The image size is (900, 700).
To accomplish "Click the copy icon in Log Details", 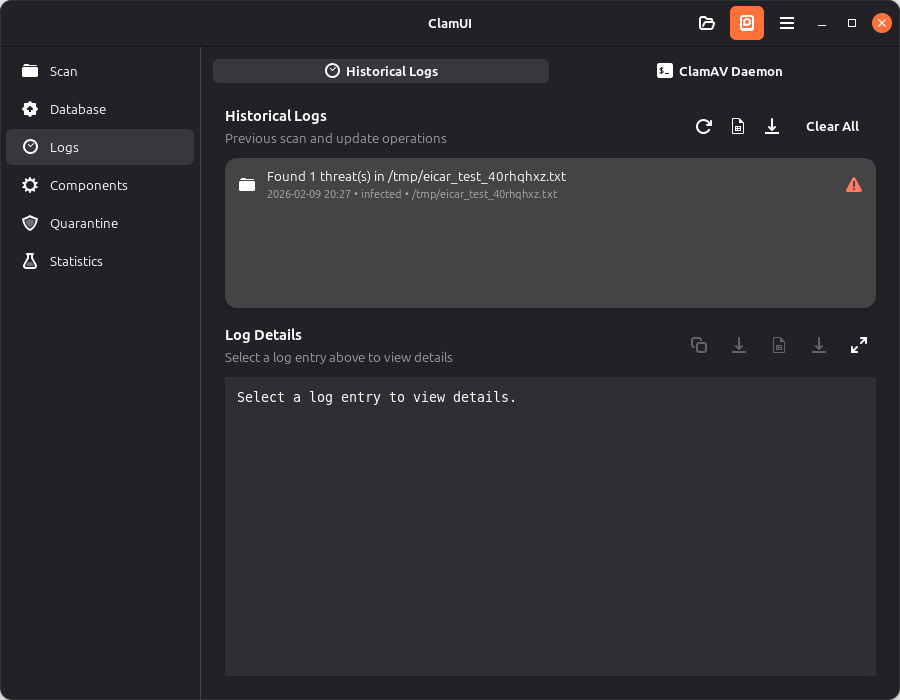I will pos(699,345).
